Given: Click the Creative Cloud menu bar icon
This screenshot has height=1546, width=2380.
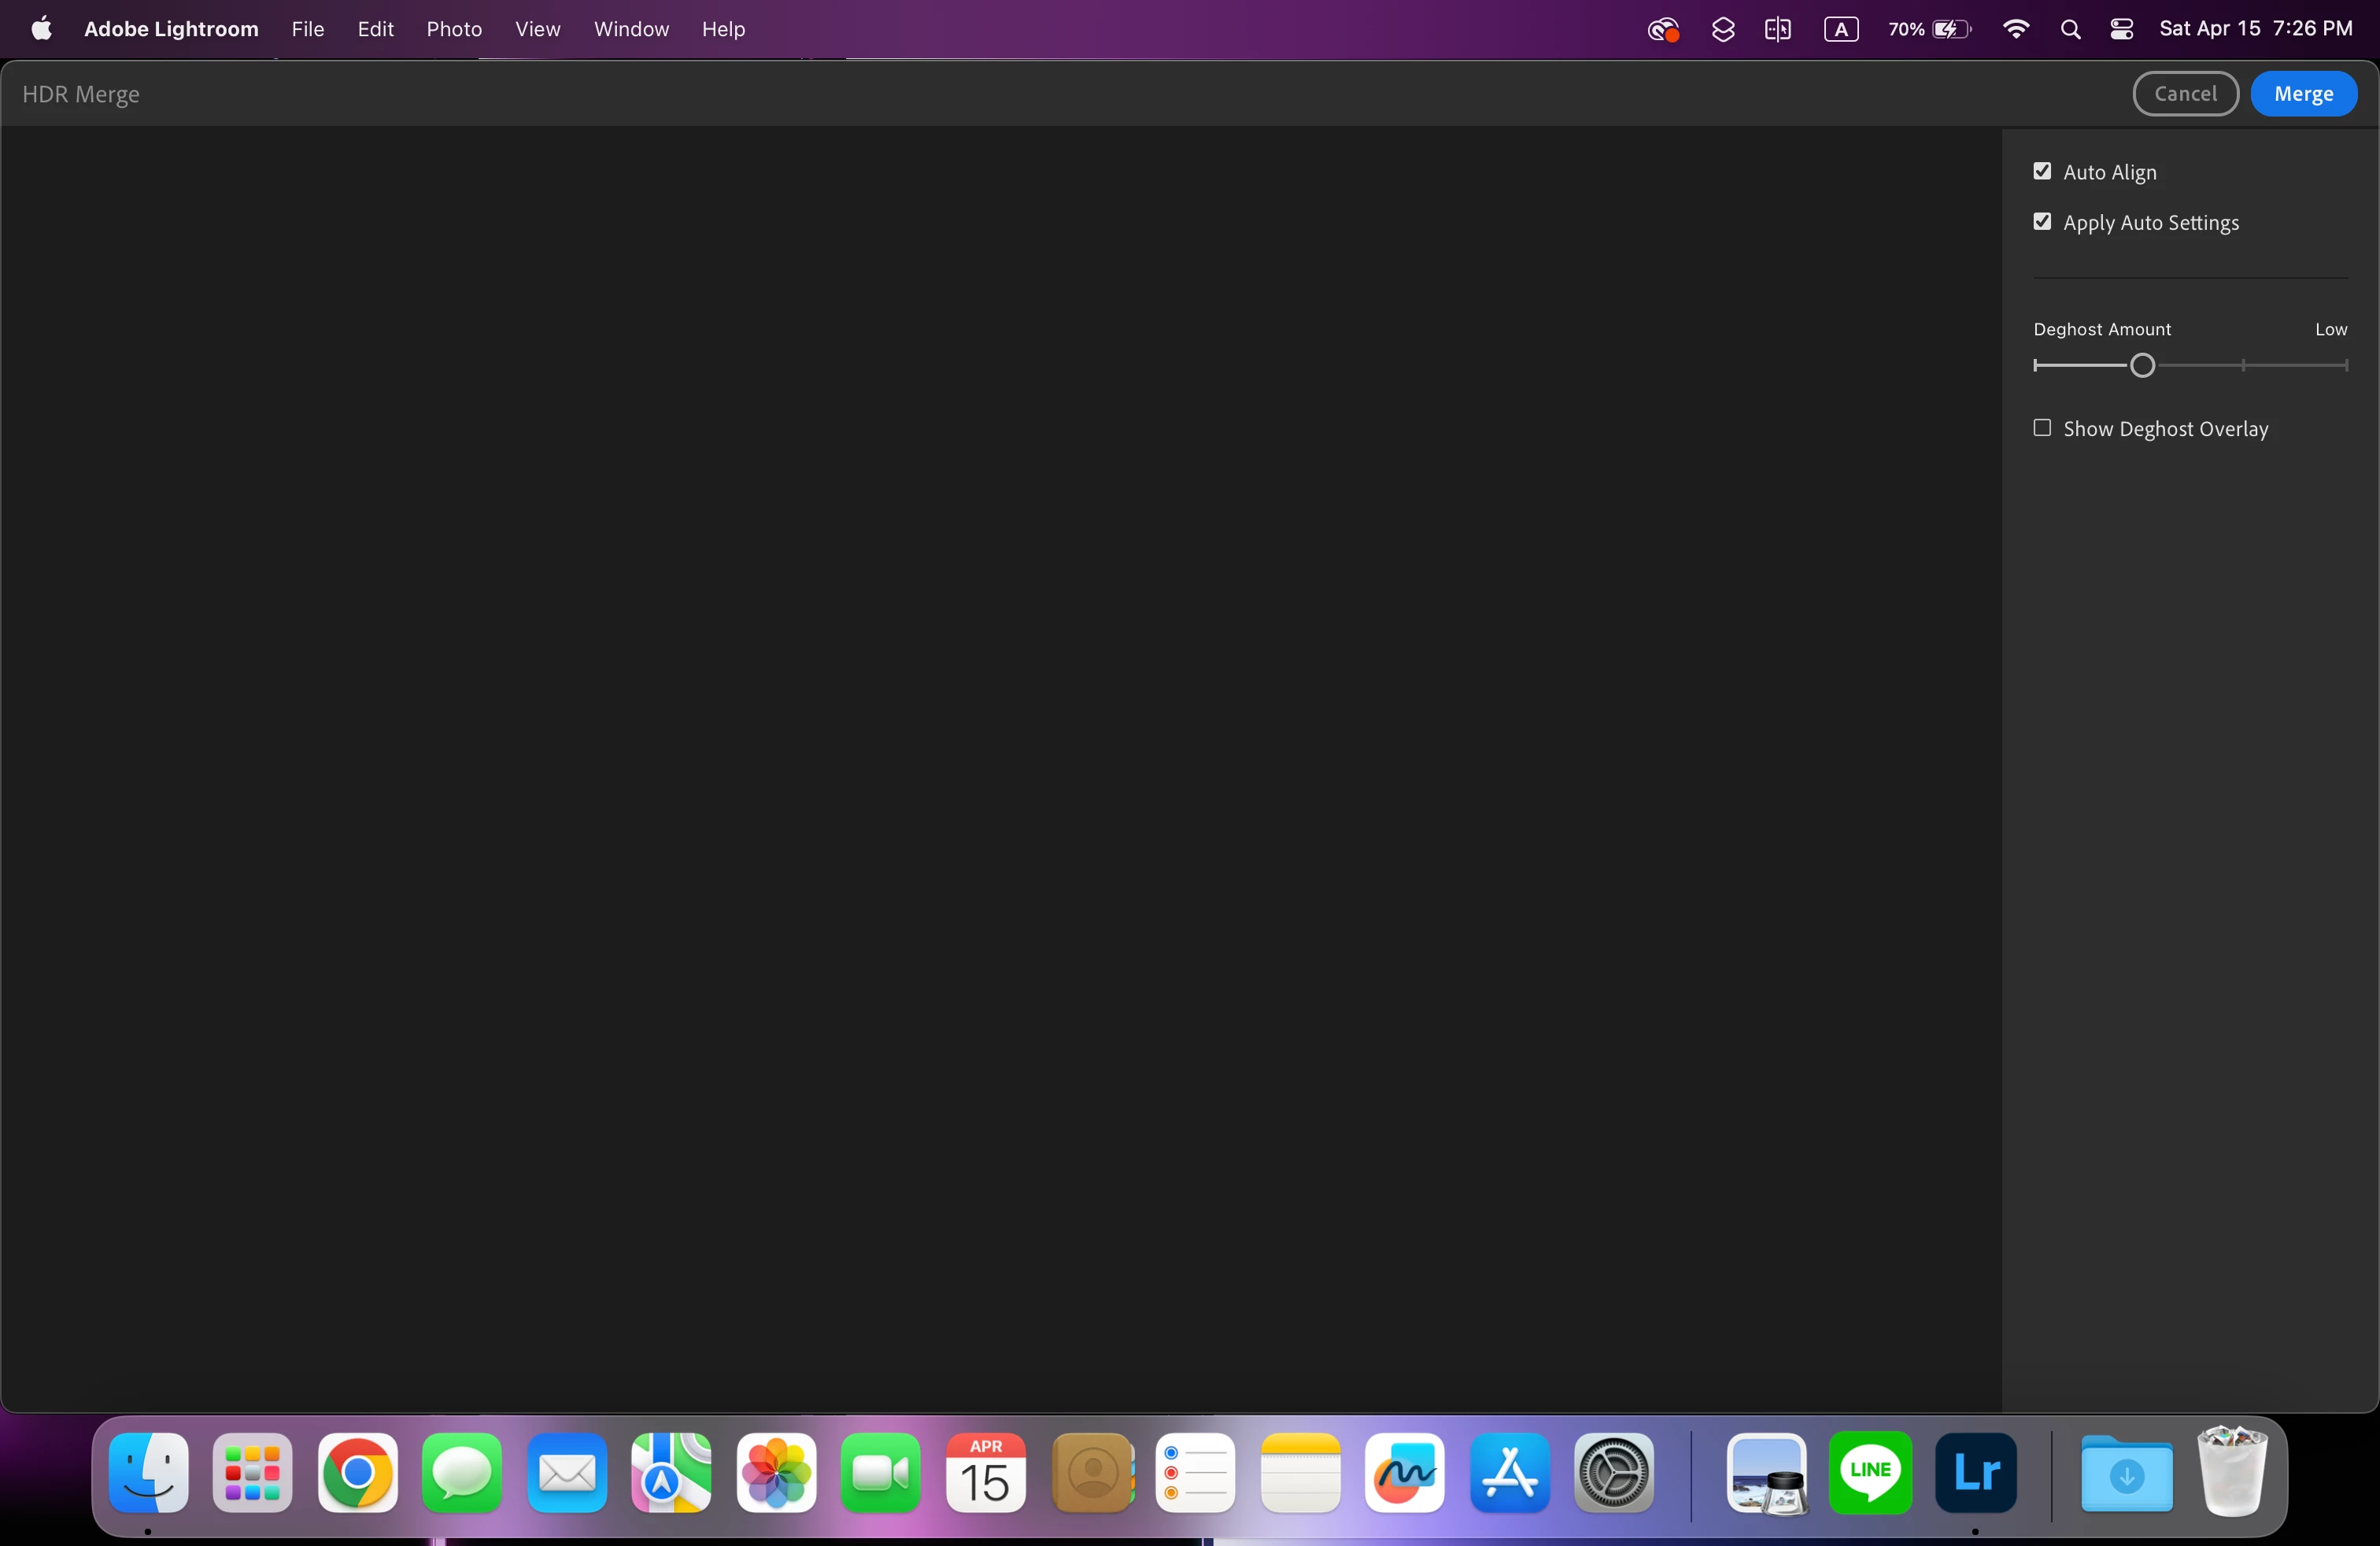Looking at the screenshot, I should (x=1662, y=30).
